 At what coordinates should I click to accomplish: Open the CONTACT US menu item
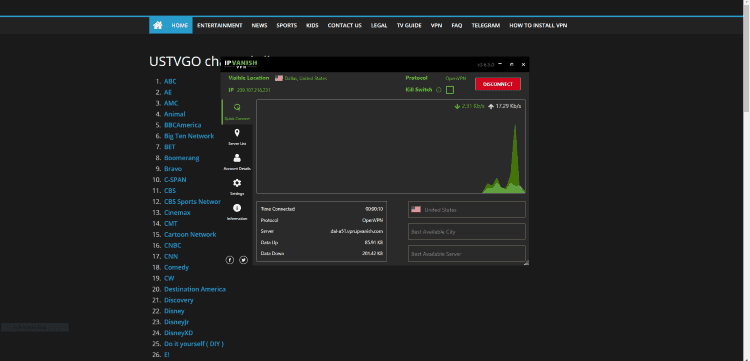click(344, 25)
